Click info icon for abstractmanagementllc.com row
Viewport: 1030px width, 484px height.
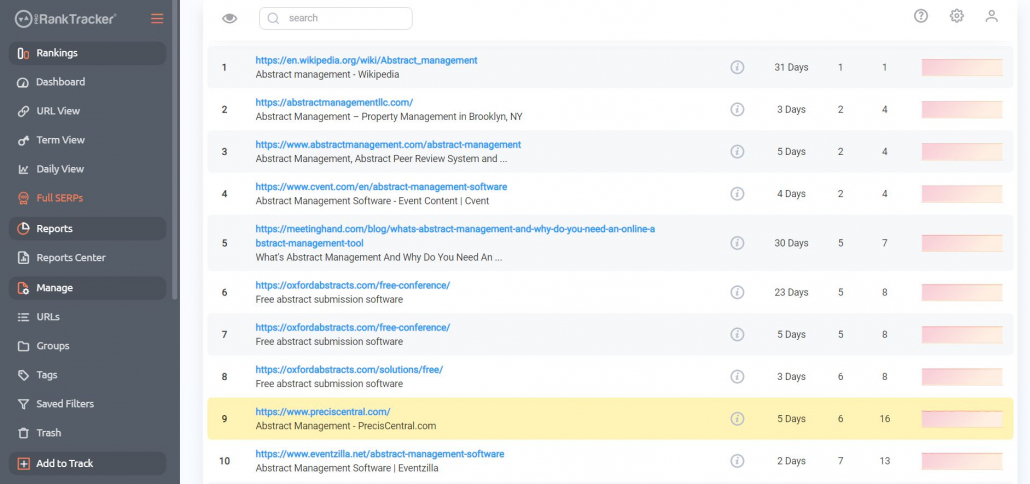pos(737,110)
